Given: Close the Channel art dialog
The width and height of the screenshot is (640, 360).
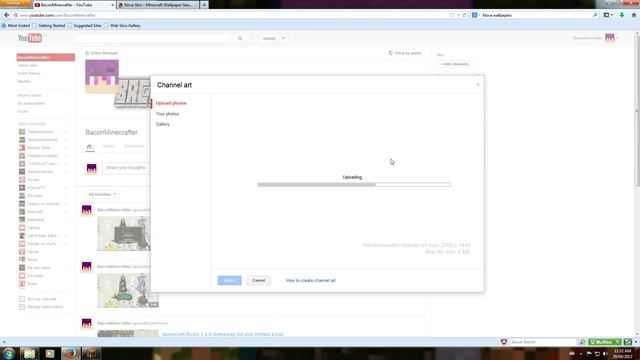Looking at the screenshot, I should coord(478,84).
